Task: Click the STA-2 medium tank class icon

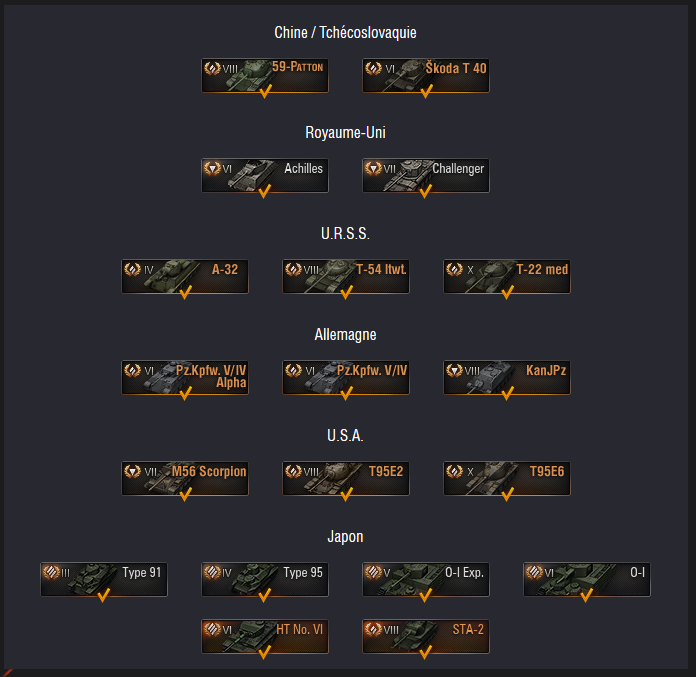Action: (x=373, y=629)
